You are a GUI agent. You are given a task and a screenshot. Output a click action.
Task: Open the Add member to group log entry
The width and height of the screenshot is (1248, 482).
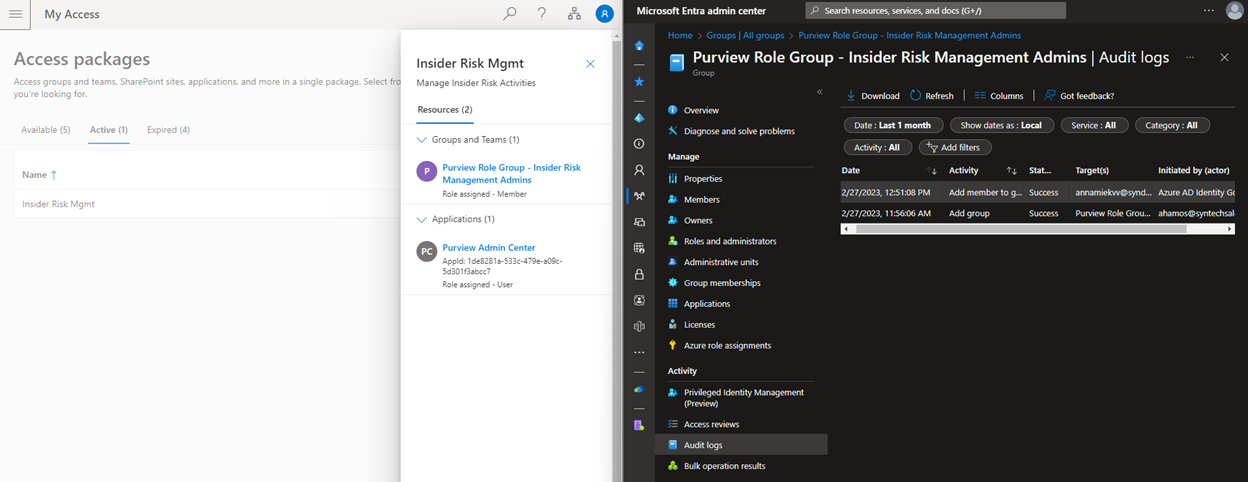click(1038, 192)
